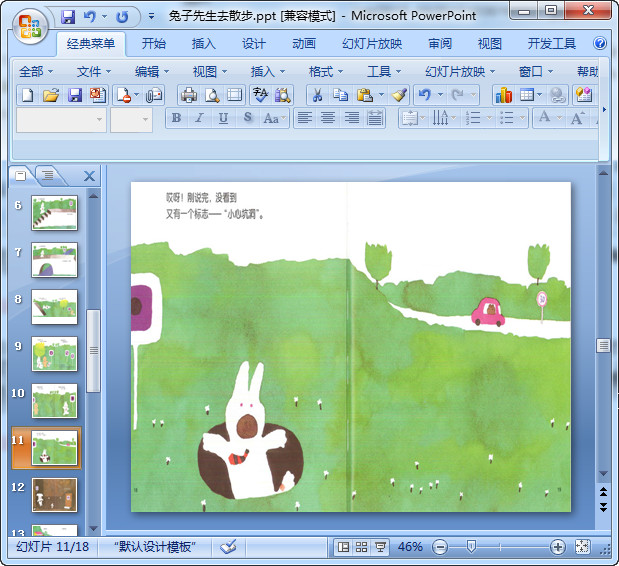This screenshot has height=566, width=619.
Task: Open Help question mark icon
Action: [x=600, y=43]
